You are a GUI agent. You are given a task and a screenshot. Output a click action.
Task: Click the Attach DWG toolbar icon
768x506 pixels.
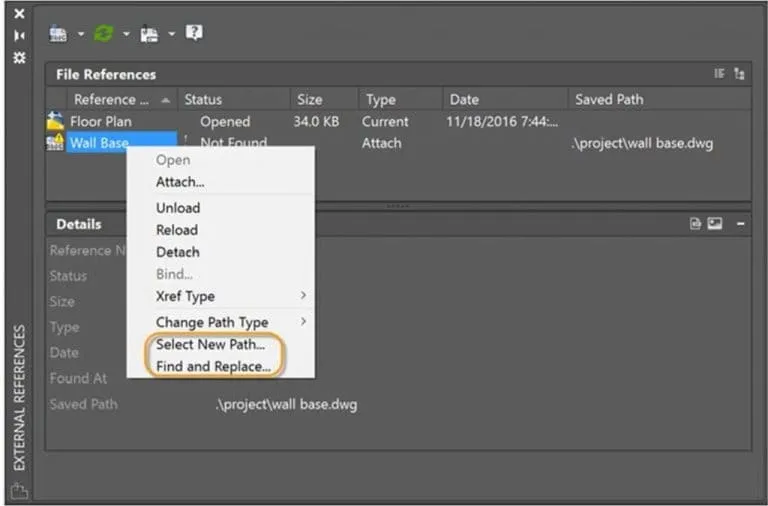click(x=58, y=33)
